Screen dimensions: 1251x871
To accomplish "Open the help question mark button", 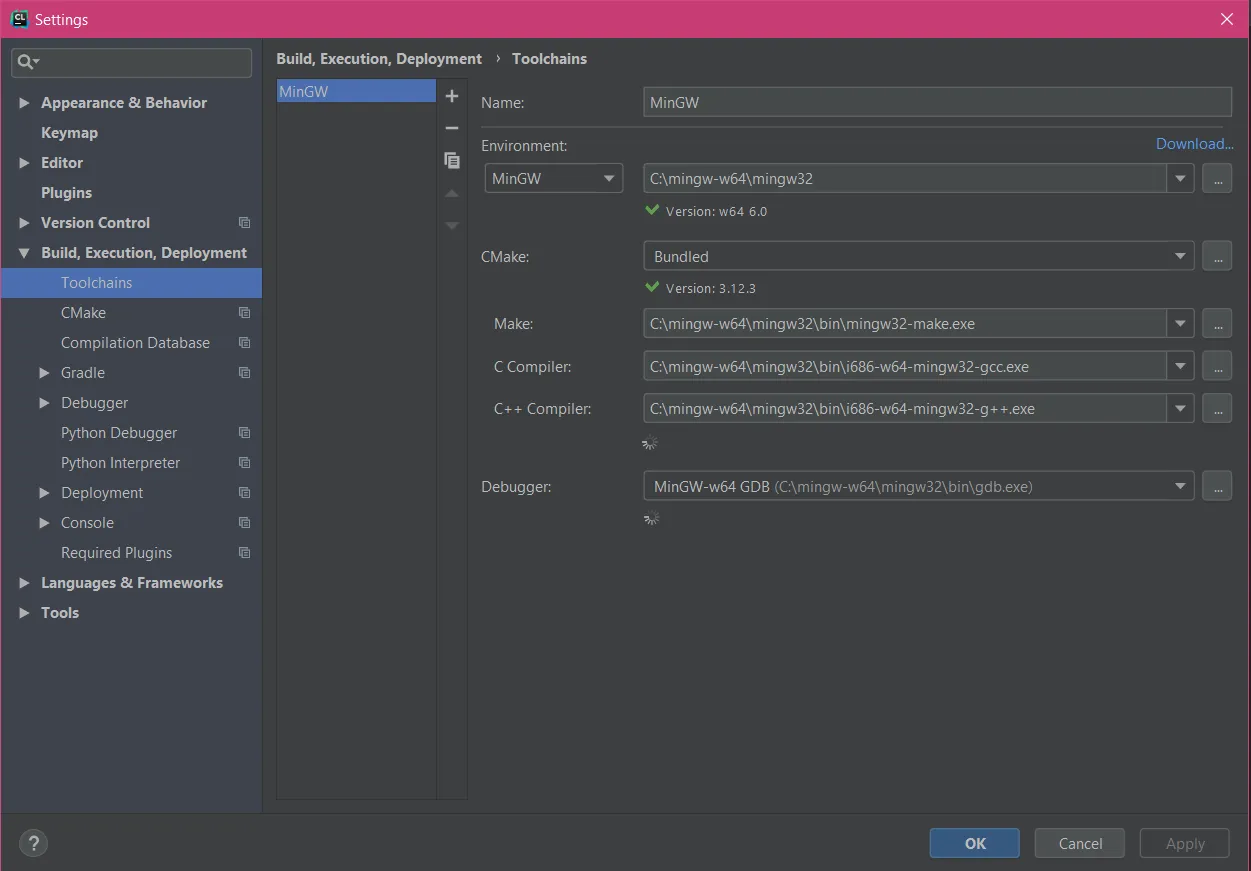I will tap(33, 843).
